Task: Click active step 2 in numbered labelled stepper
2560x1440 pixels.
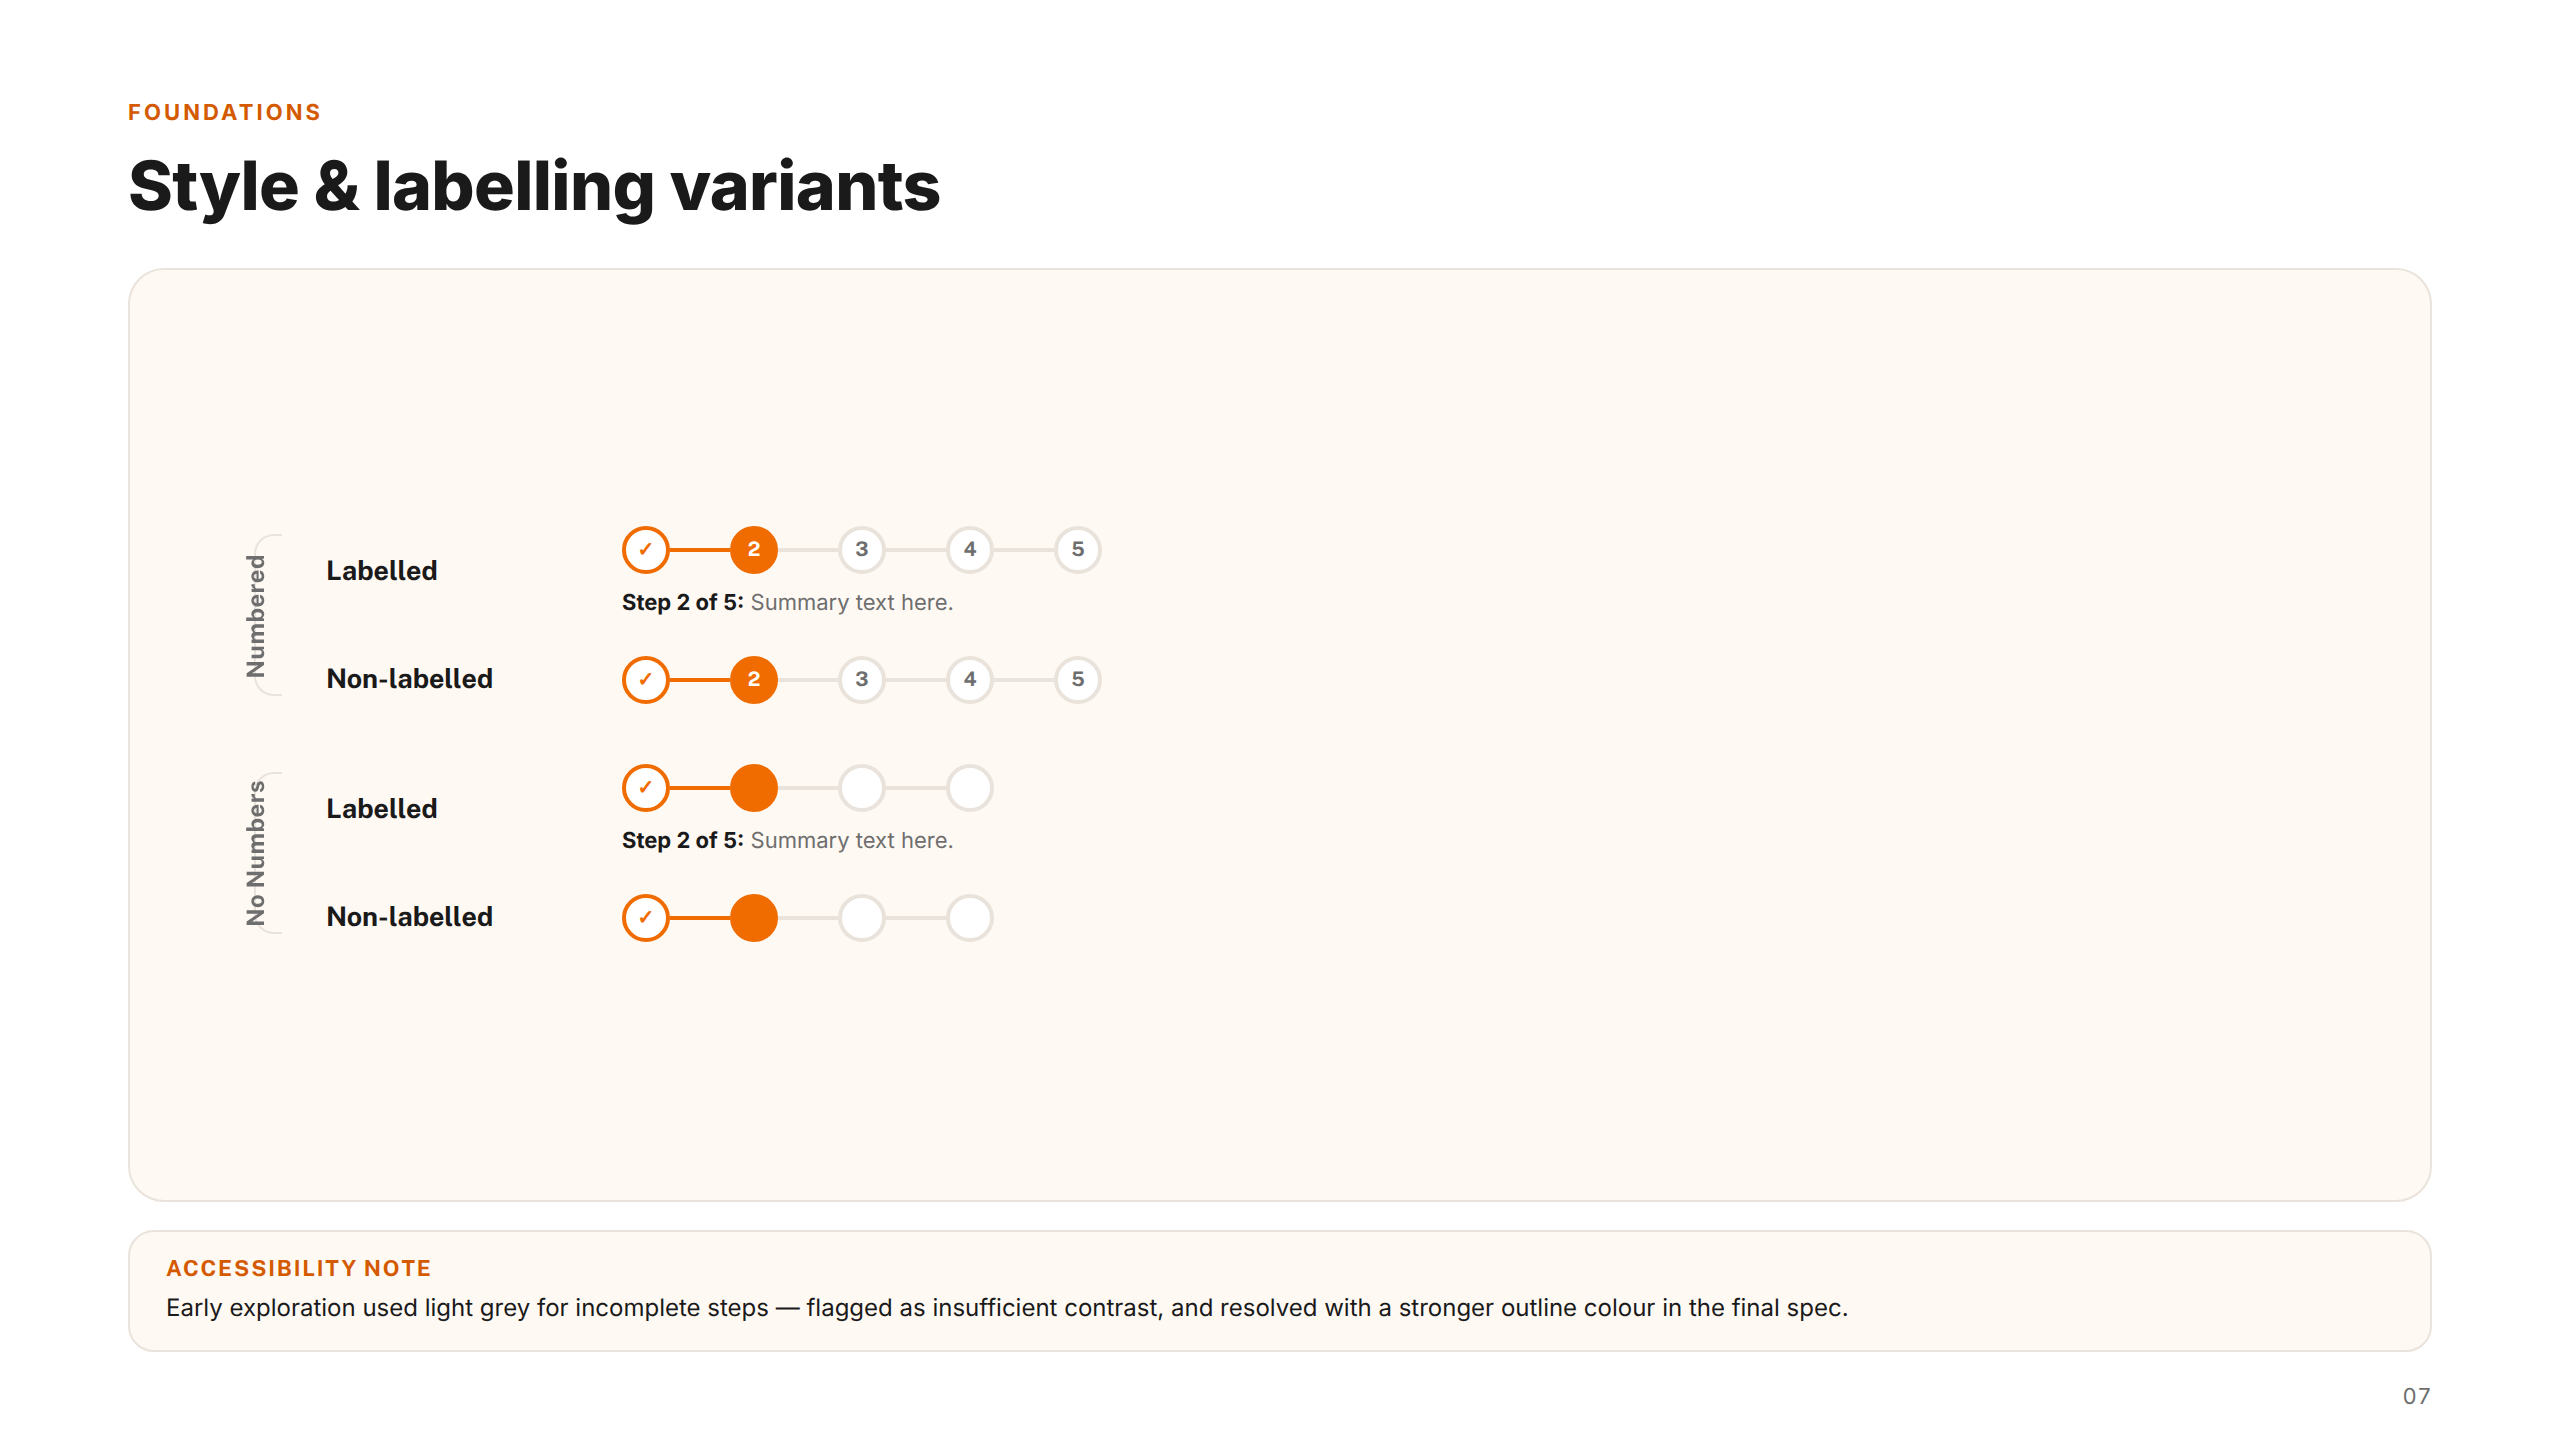Action: [x=753, y=549]
